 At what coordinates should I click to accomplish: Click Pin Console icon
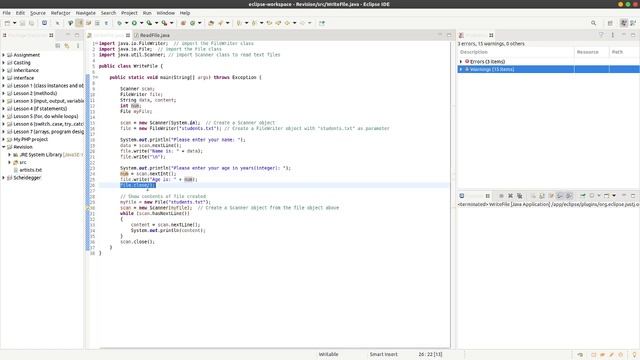[x=583, y=196]
